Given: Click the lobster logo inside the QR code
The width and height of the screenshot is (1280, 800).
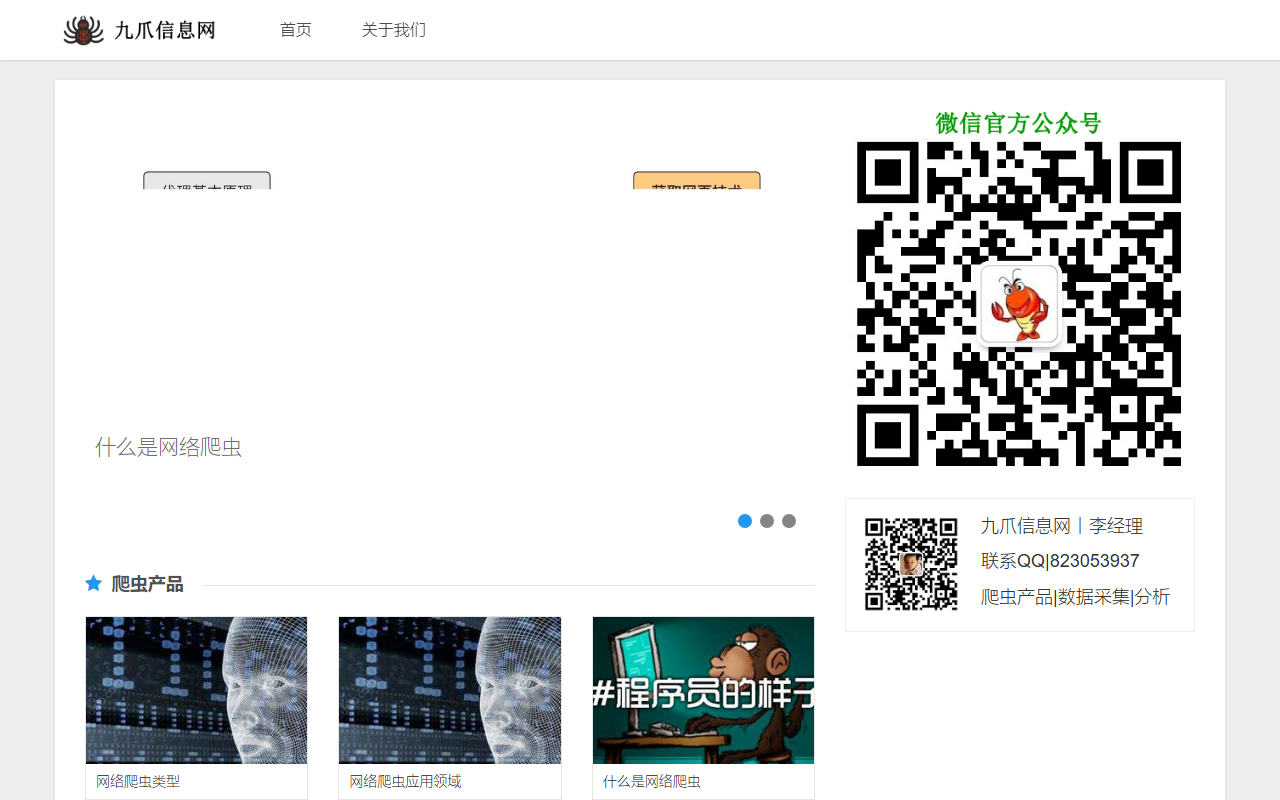Looking at the screenshot, I should [x=1019, y=304].
